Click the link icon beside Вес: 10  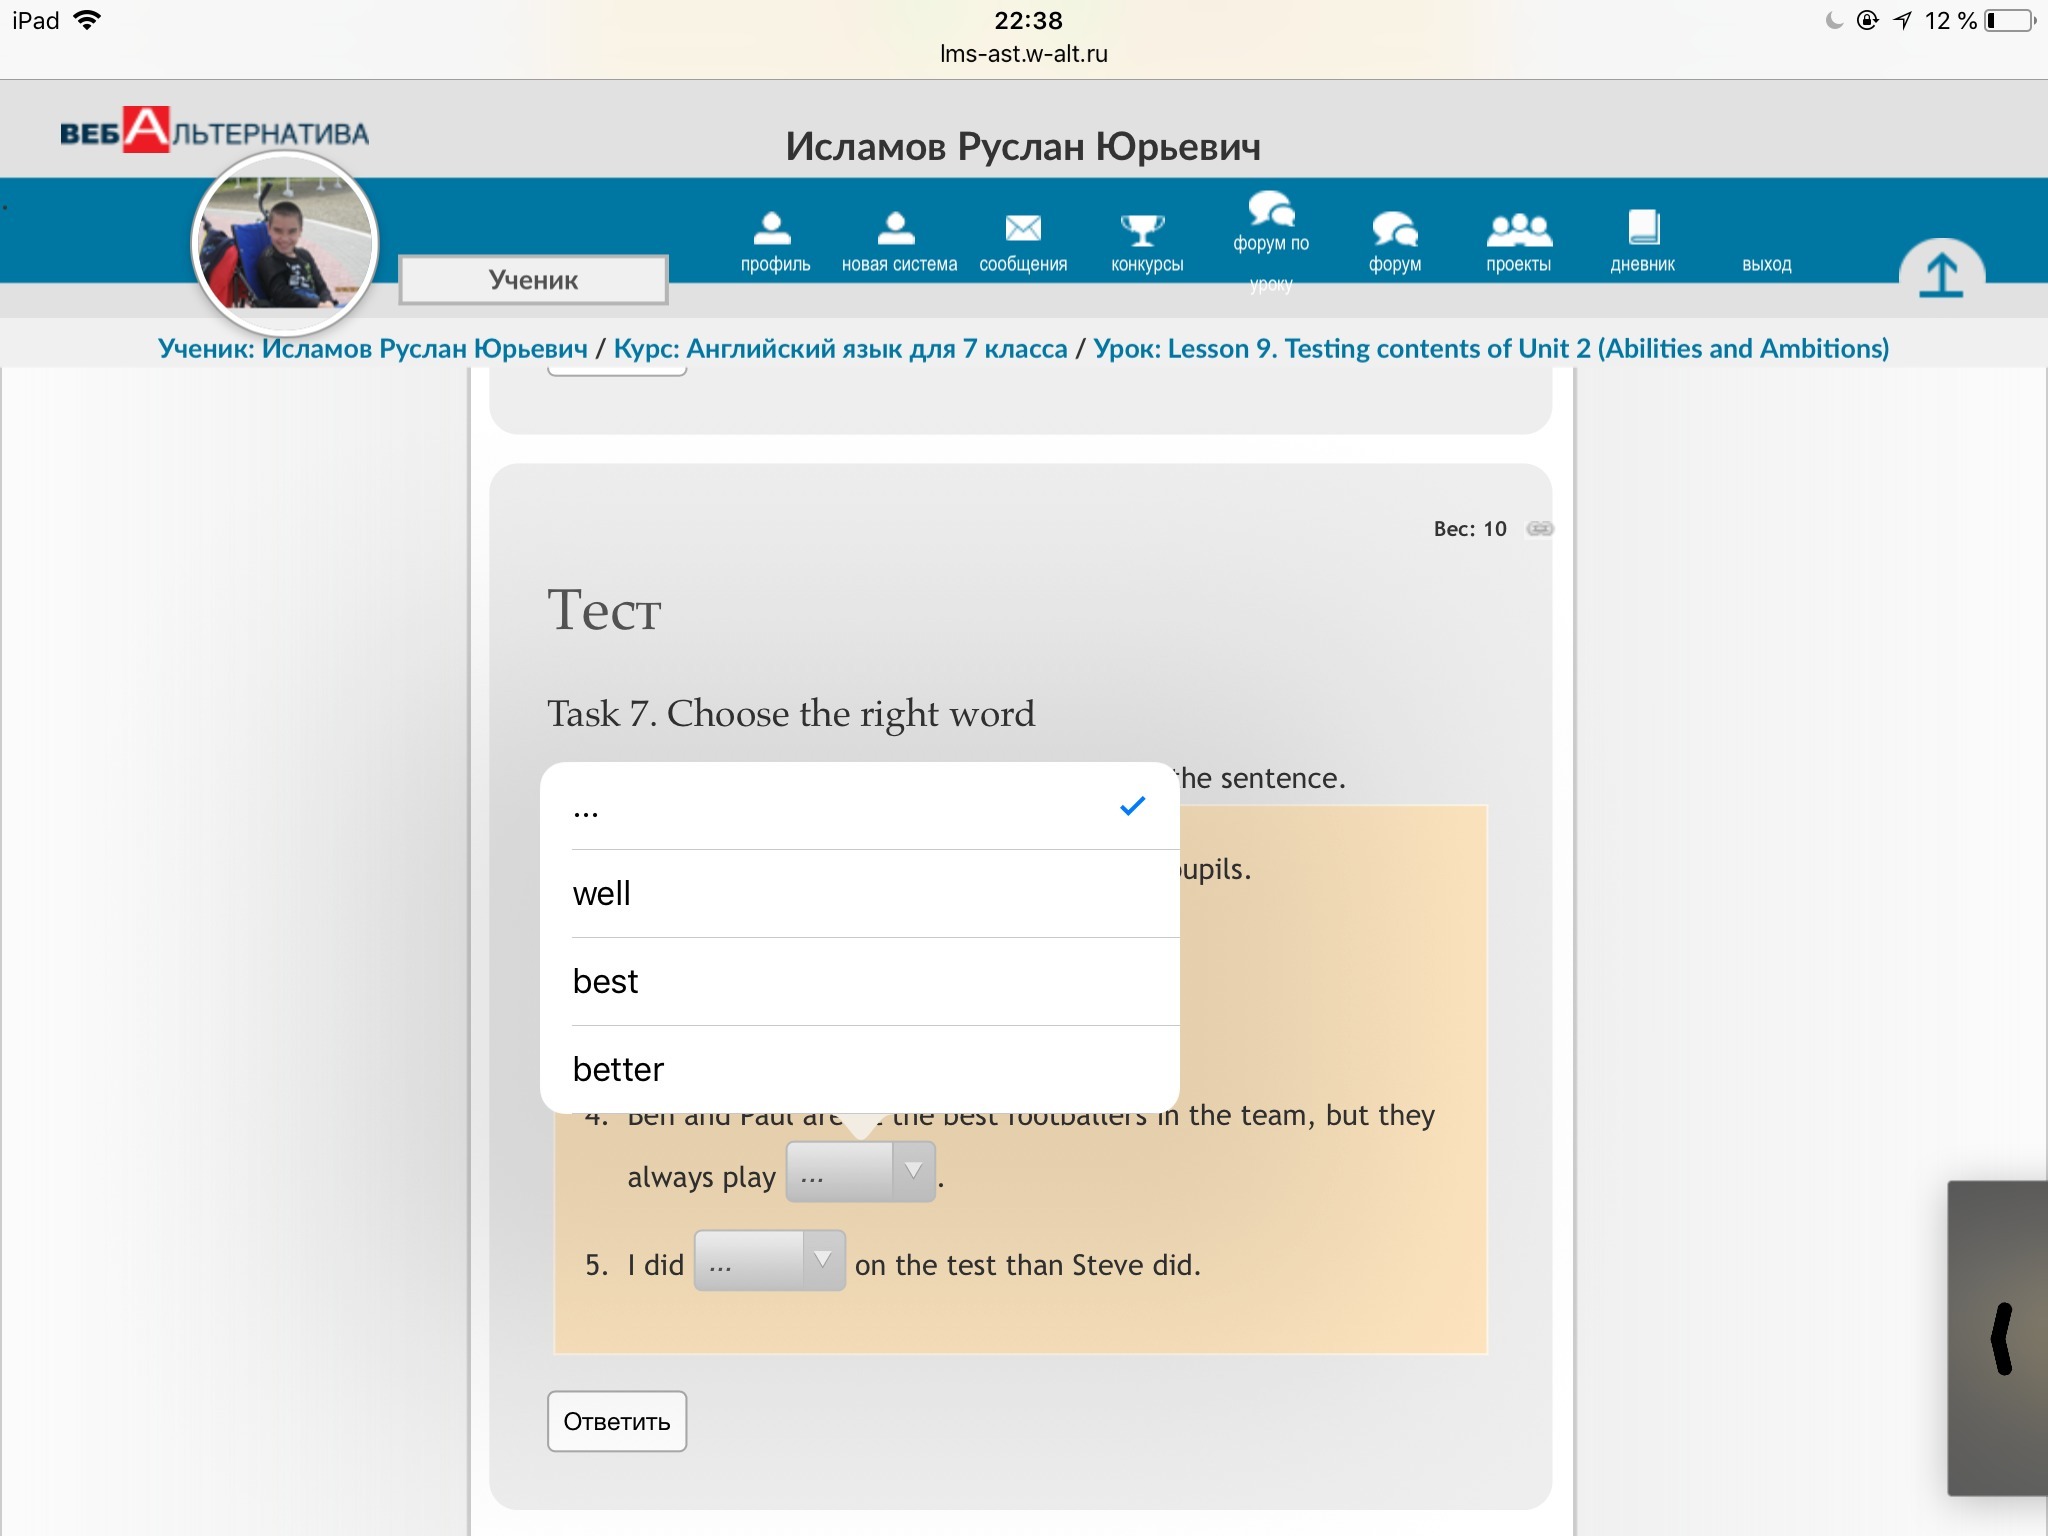(x=1540, y=529)
